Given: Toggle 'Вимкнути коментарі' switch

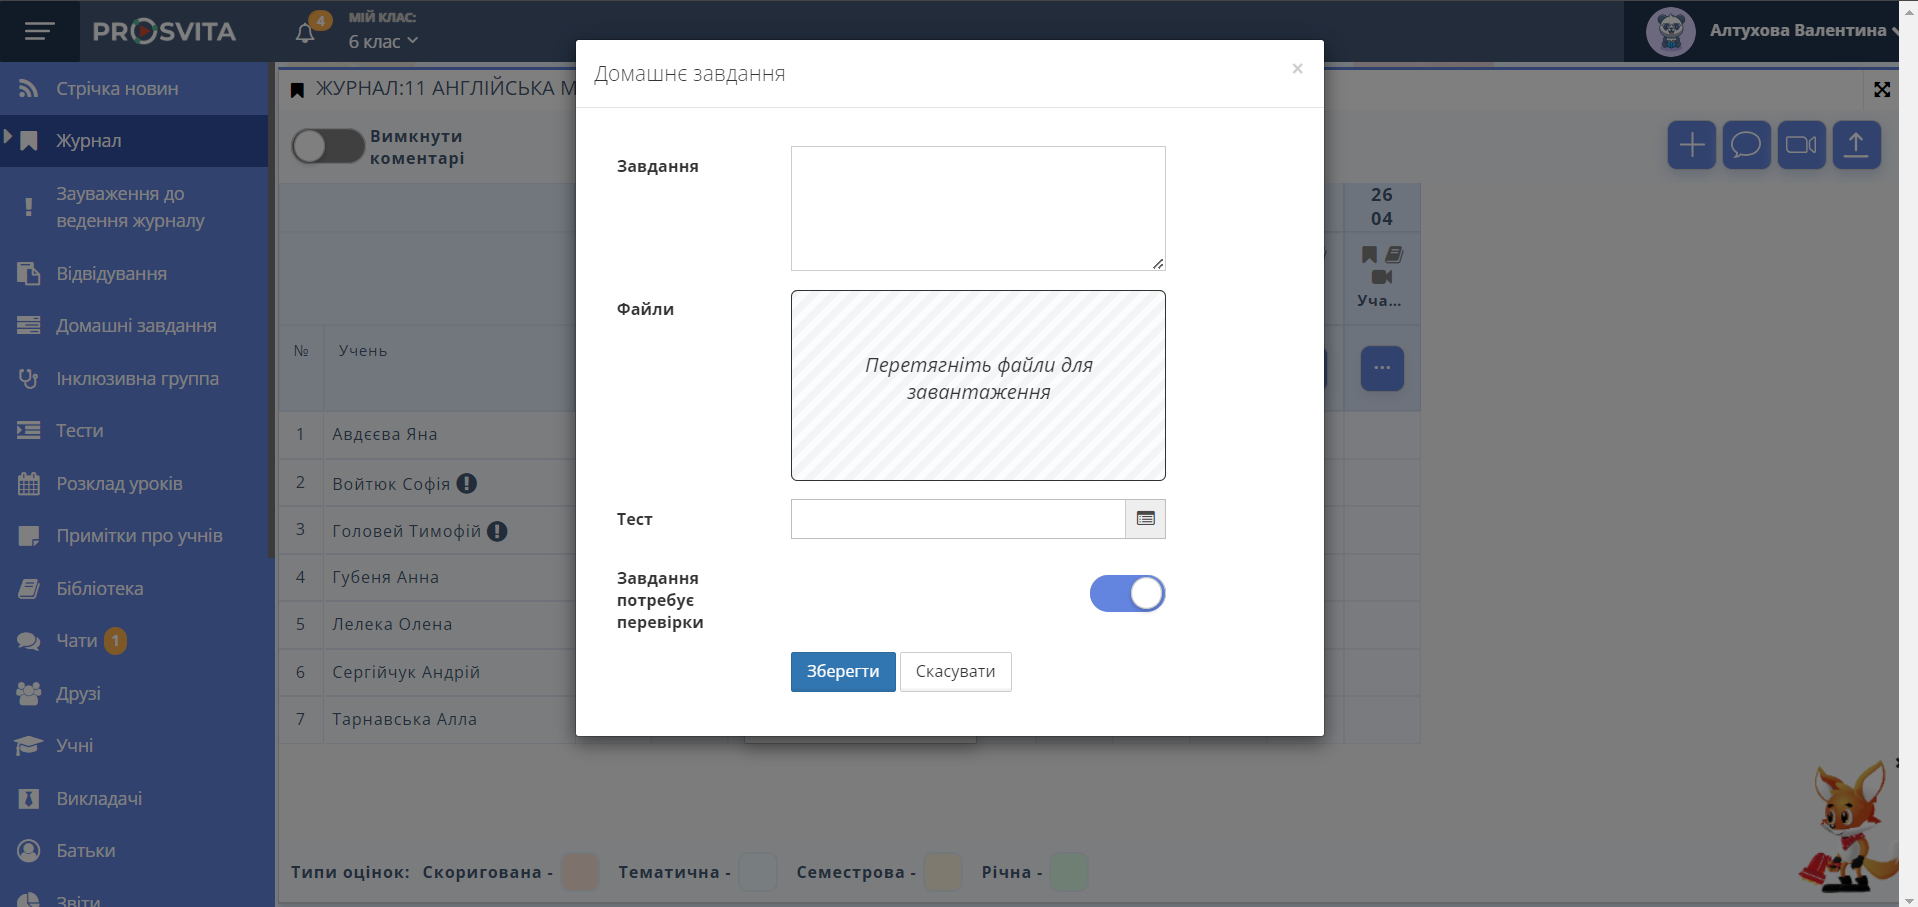Looking at the screenshot, I should (327, 147).
